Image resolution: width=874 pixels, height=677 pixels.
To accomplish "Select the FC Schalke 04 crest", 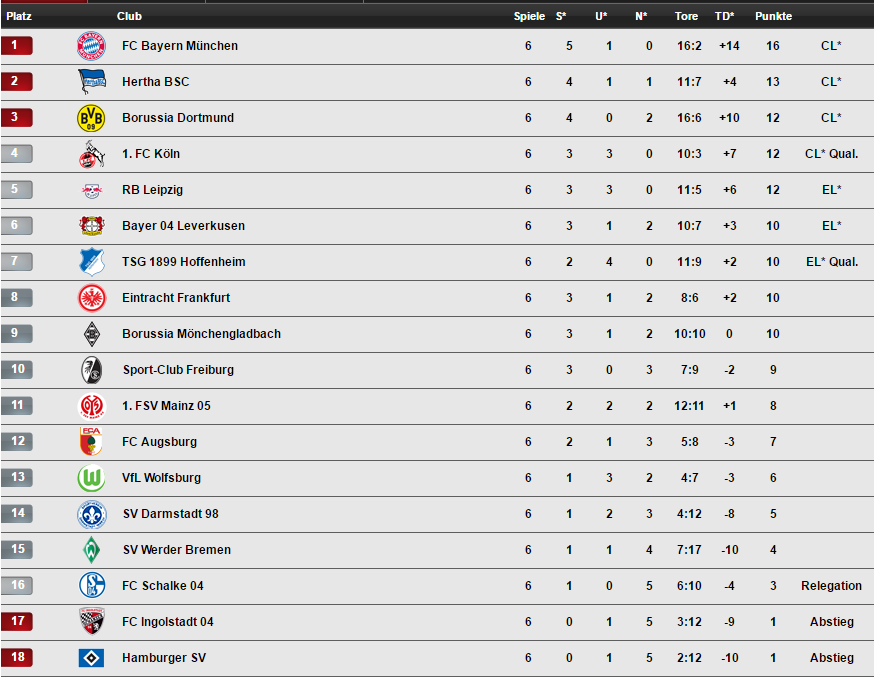I will point(92,586).
